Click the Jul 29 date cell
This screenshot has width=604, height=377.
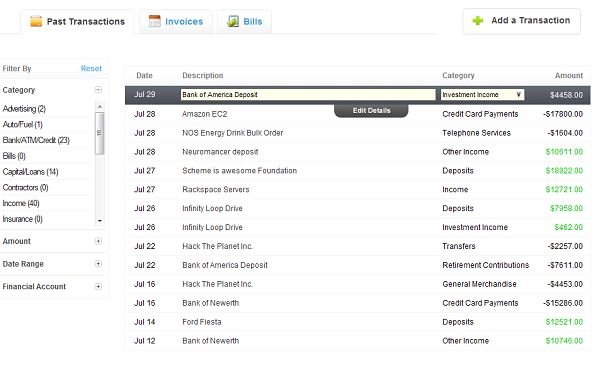145,95
